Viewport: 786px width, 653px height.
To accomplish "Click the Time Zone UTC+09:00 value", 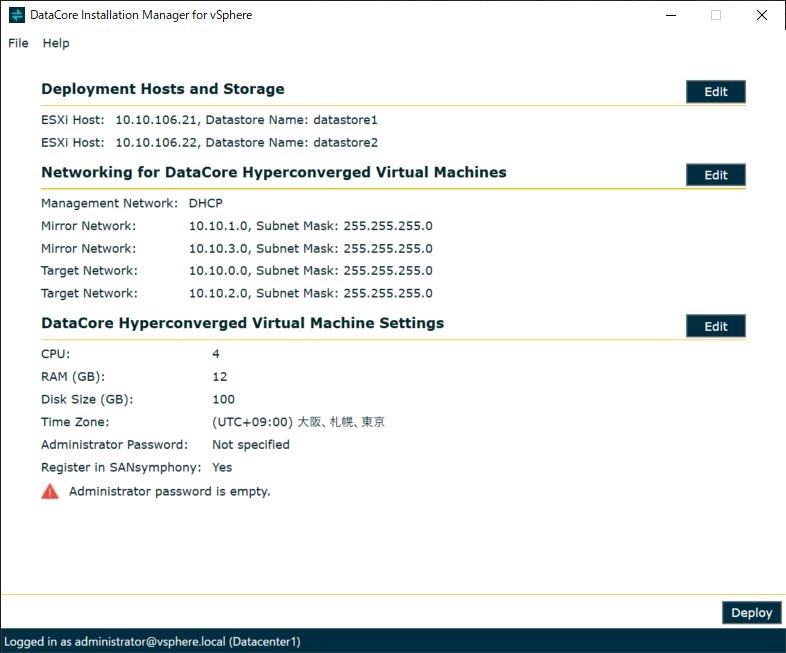I will 298,422.
